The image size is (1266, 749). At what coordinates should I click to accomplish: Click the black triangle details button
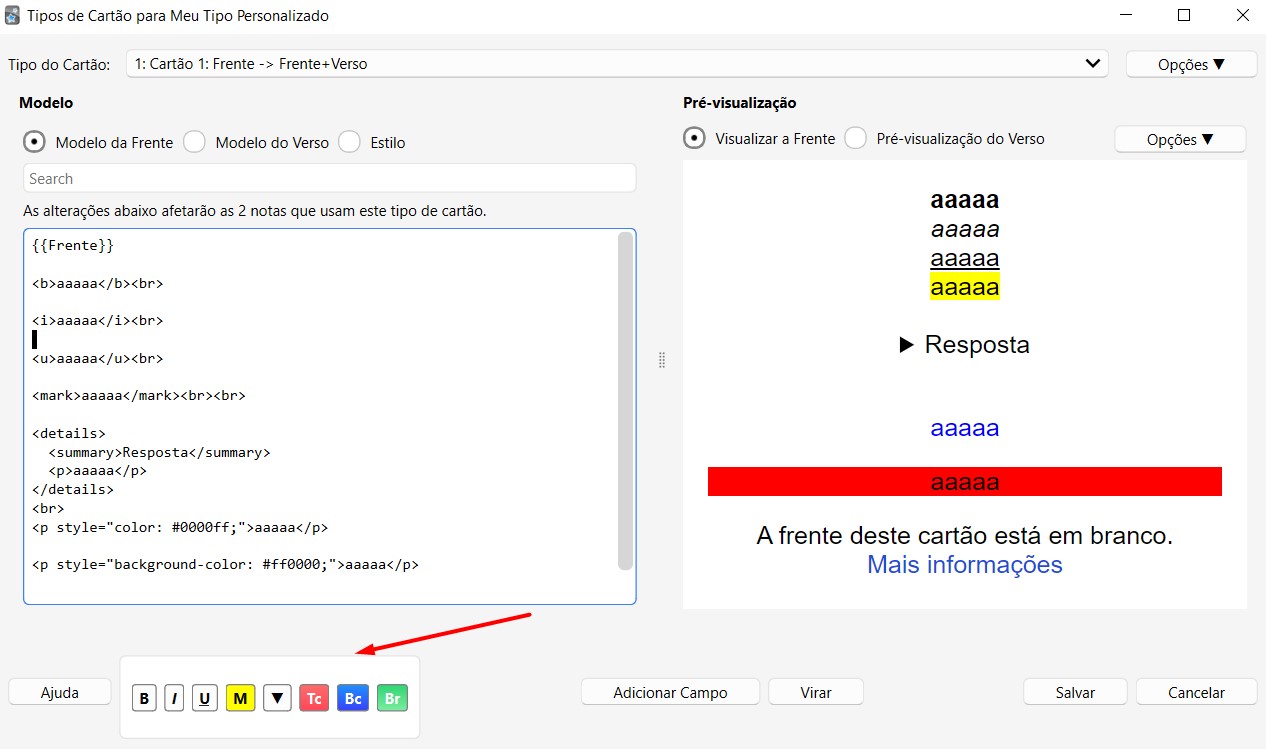[x=277, y=698]
